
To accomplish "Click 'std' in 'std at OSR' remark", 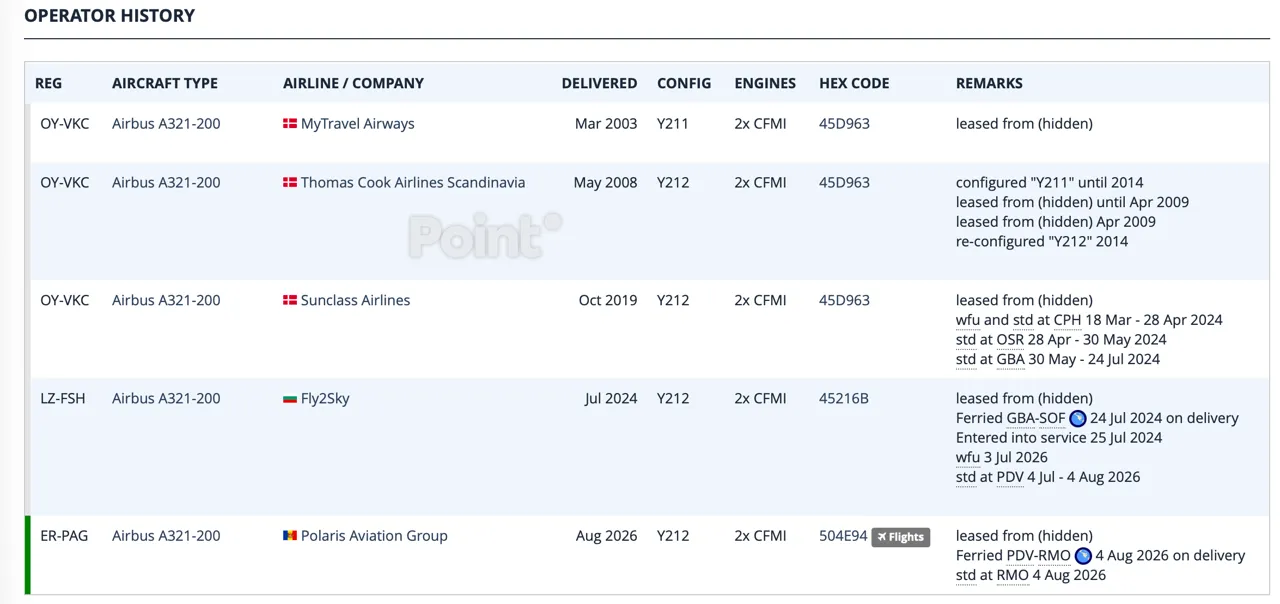I will coord(966,340).
